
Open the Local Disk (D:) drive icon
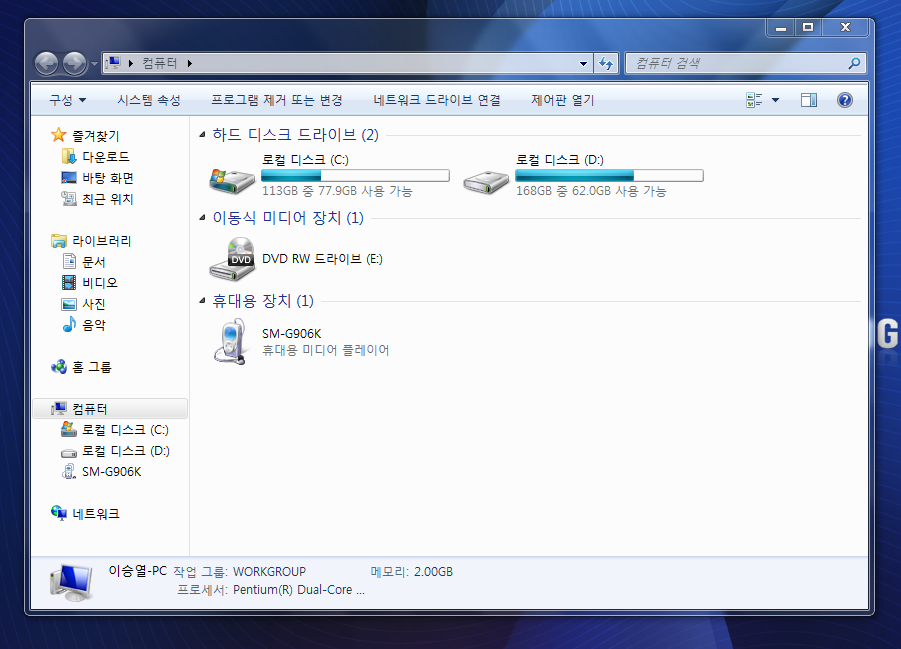tap(486, 176)
